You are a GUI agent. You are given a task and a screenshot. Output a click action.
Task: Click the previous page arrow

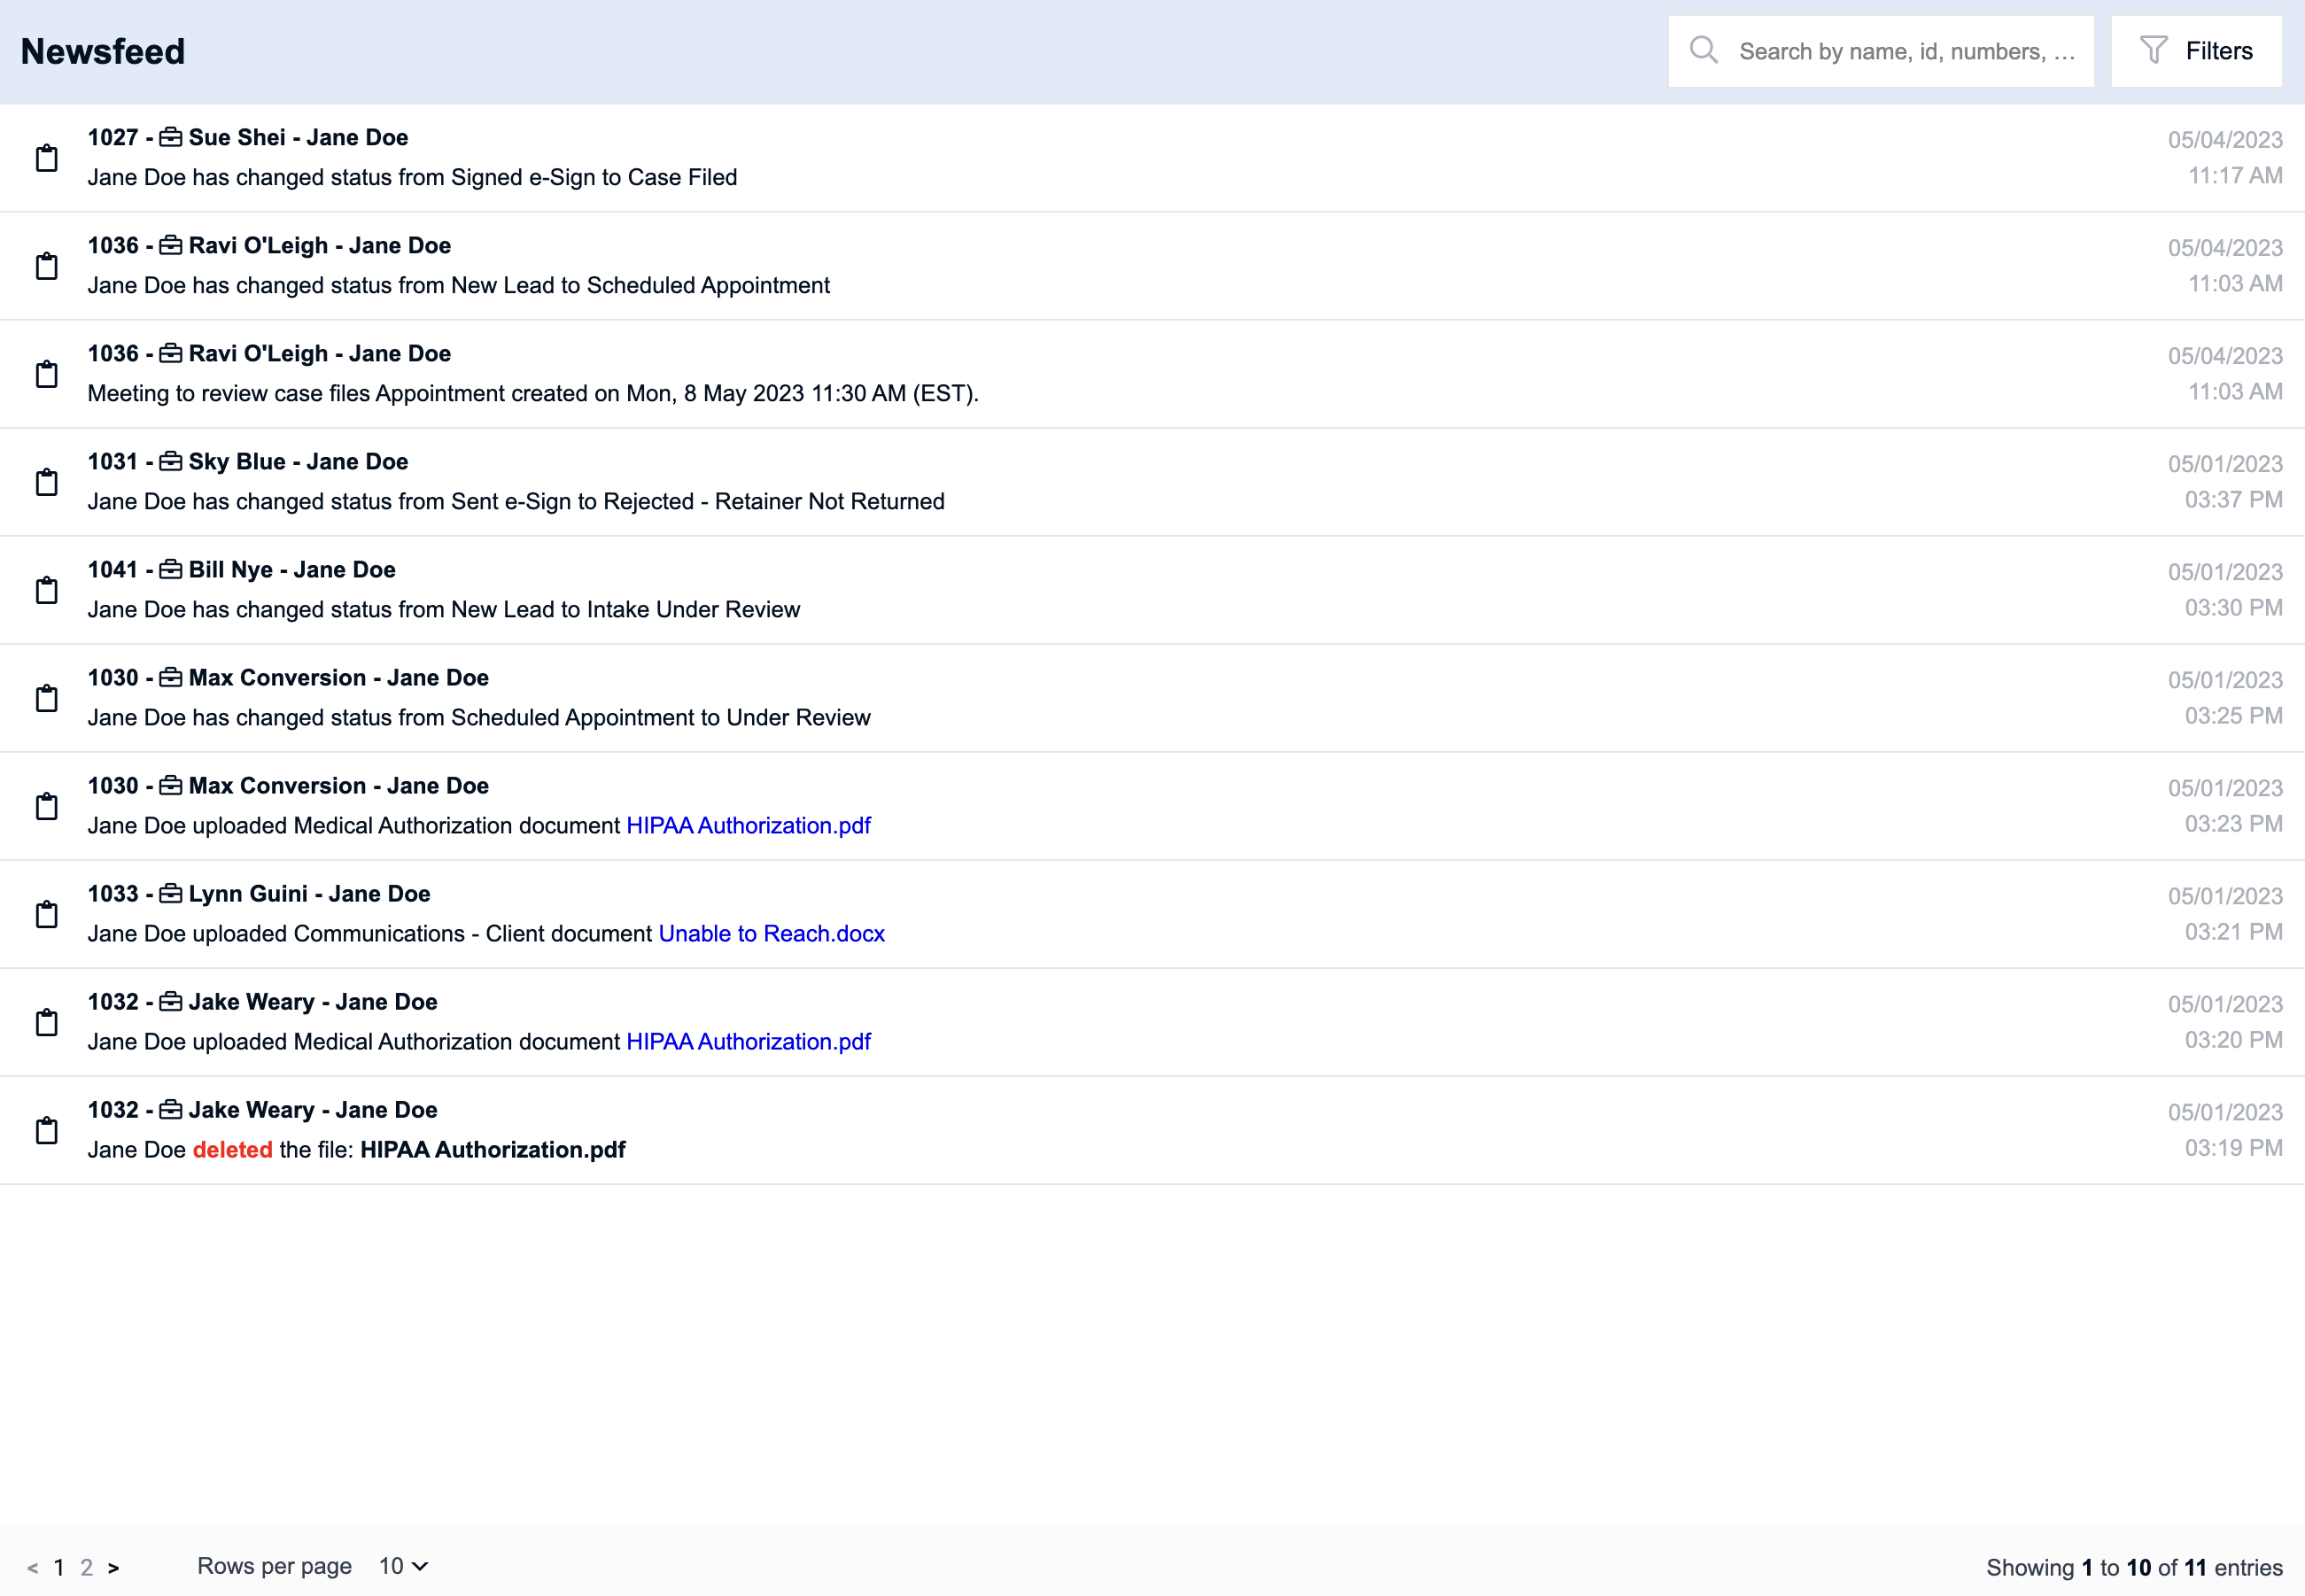(x=33, y=1568)
